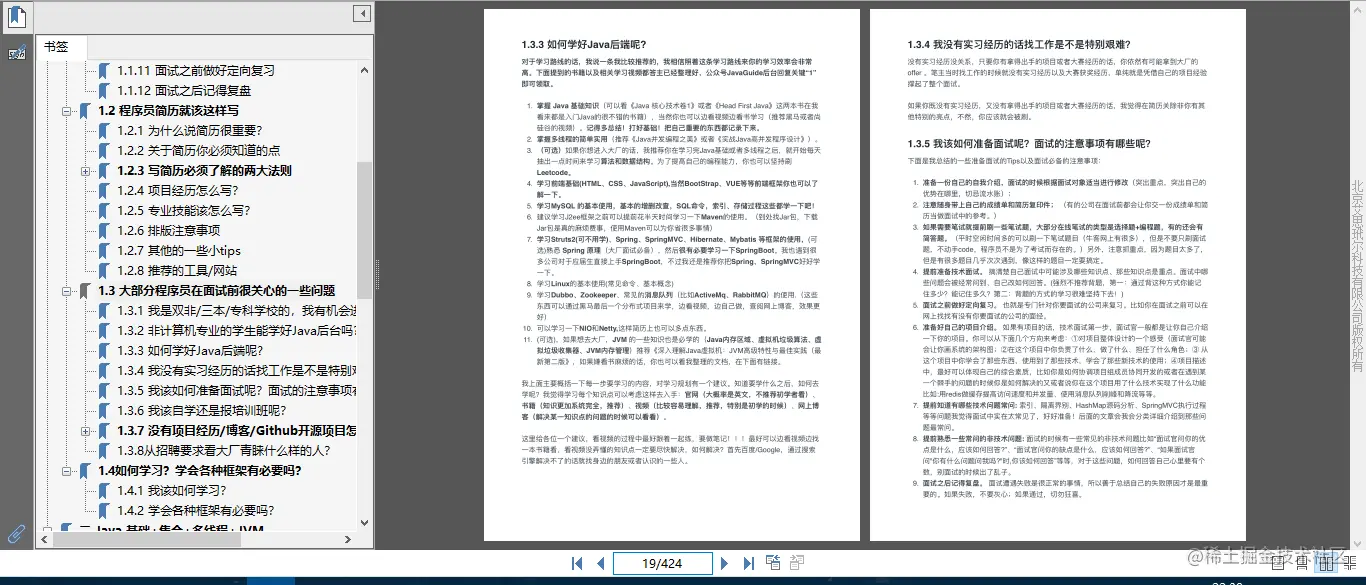Select the 书签 tab
The image size is (1366, 585).
62,47
